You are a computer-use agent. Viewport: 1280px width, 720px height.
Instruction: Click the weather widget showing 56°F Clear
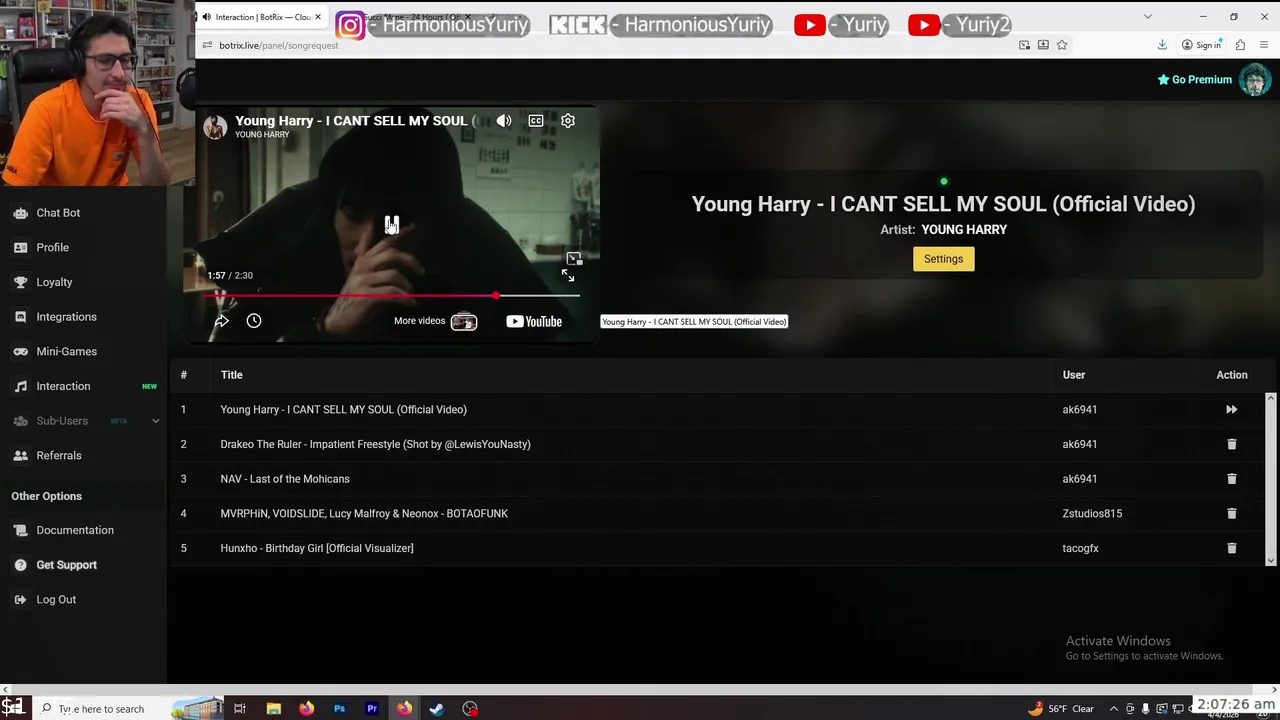[x=1060, y=709]
